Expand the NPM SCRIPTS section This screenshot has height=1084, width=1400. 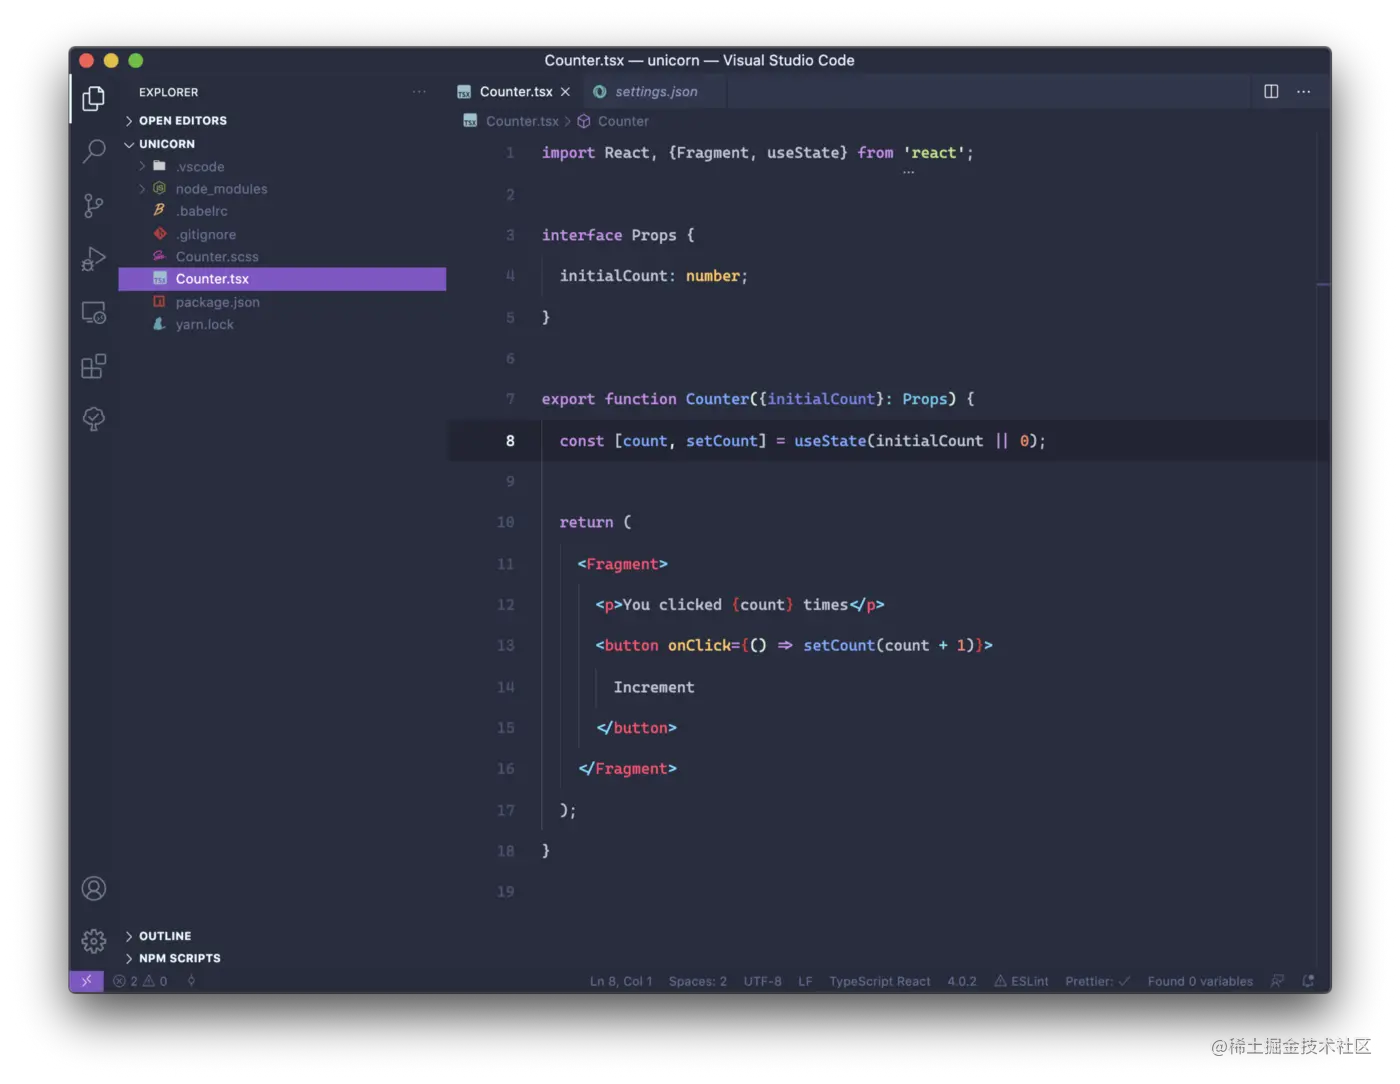click(x=179, y=958)
